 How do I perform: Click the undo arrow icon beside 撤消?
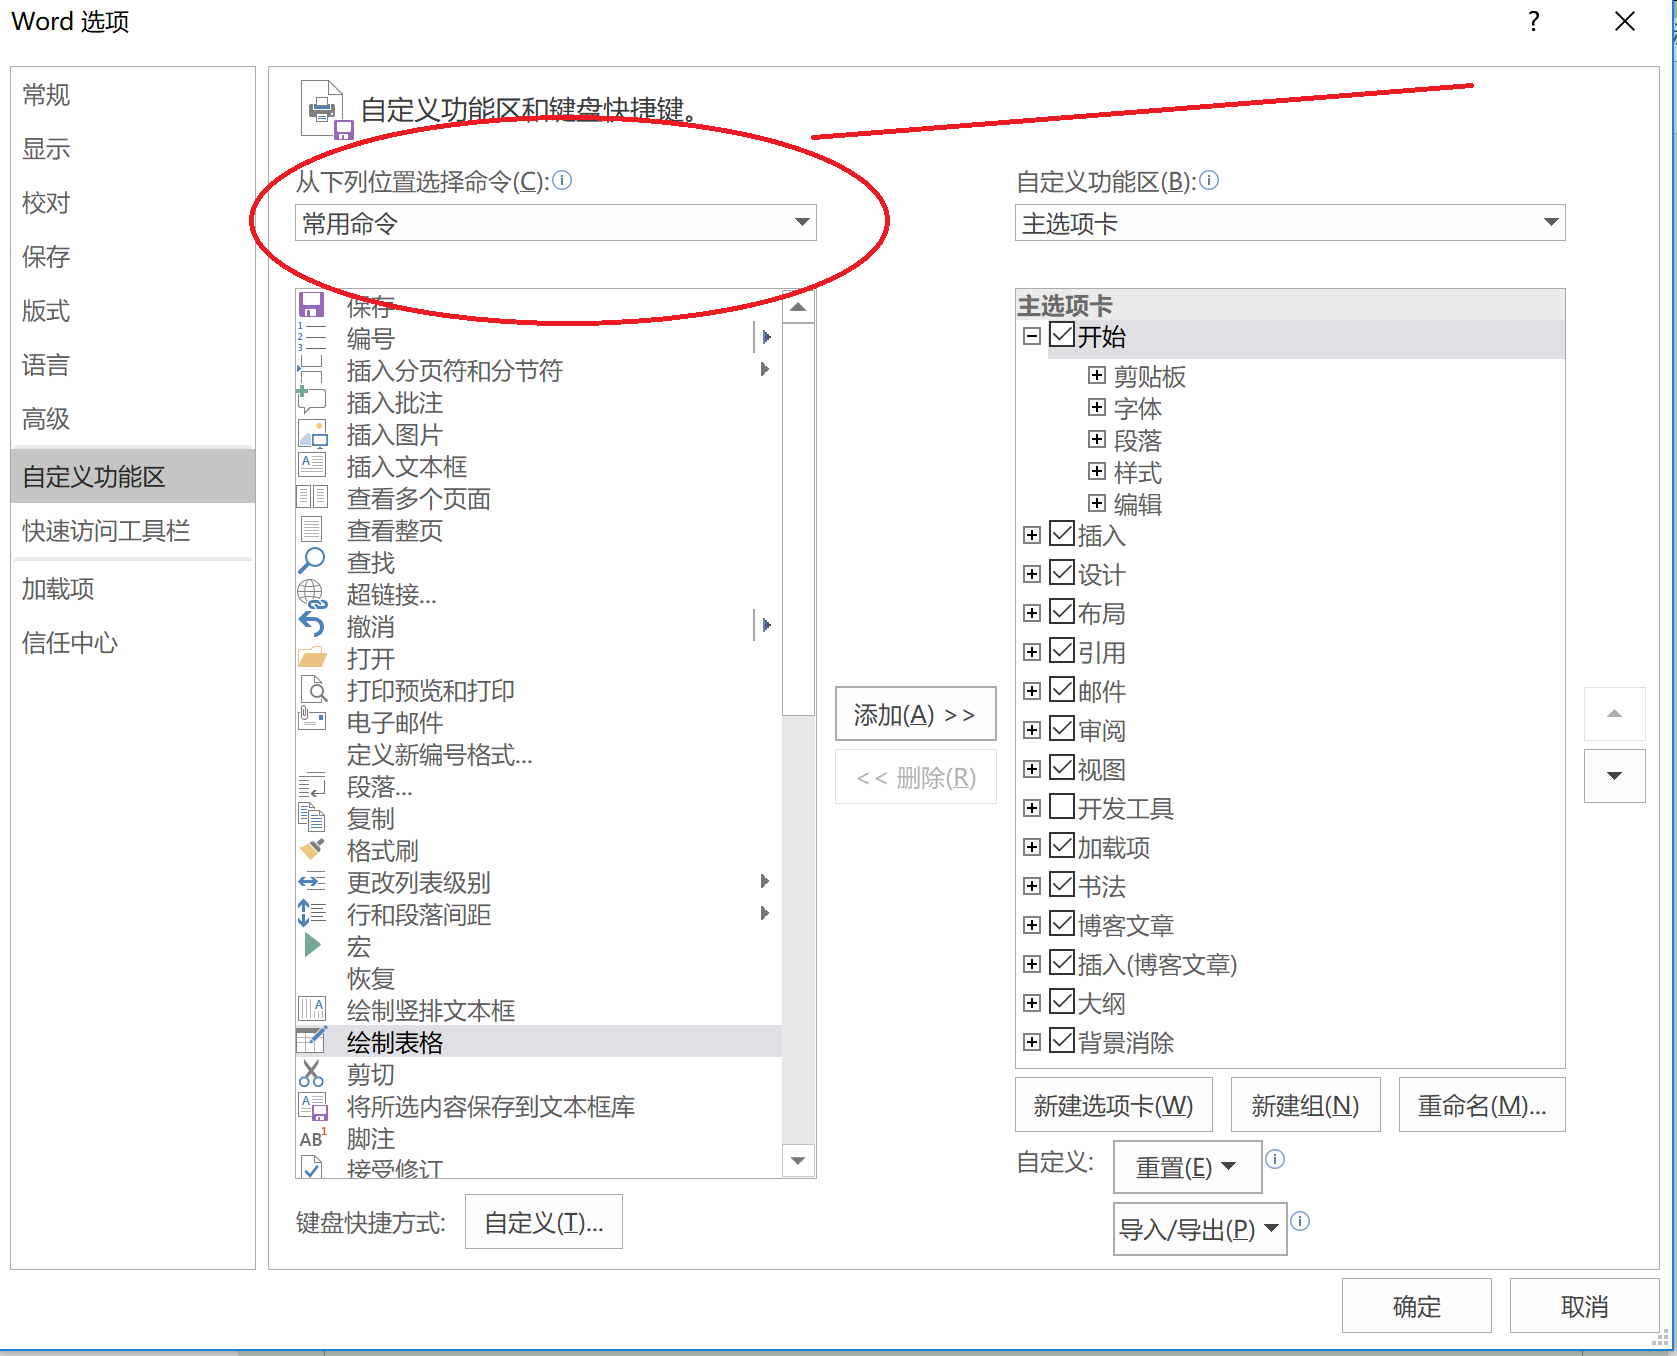pos(312,625)
